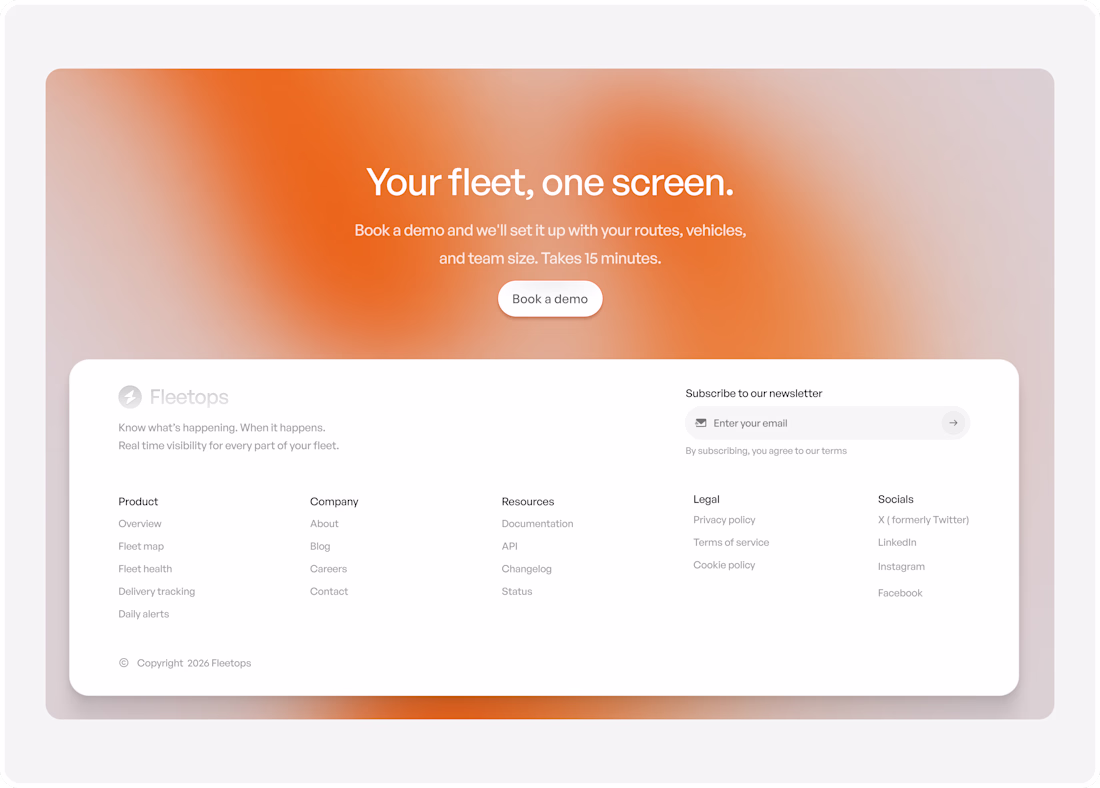Open the Fleet map link

click(141, 546)
